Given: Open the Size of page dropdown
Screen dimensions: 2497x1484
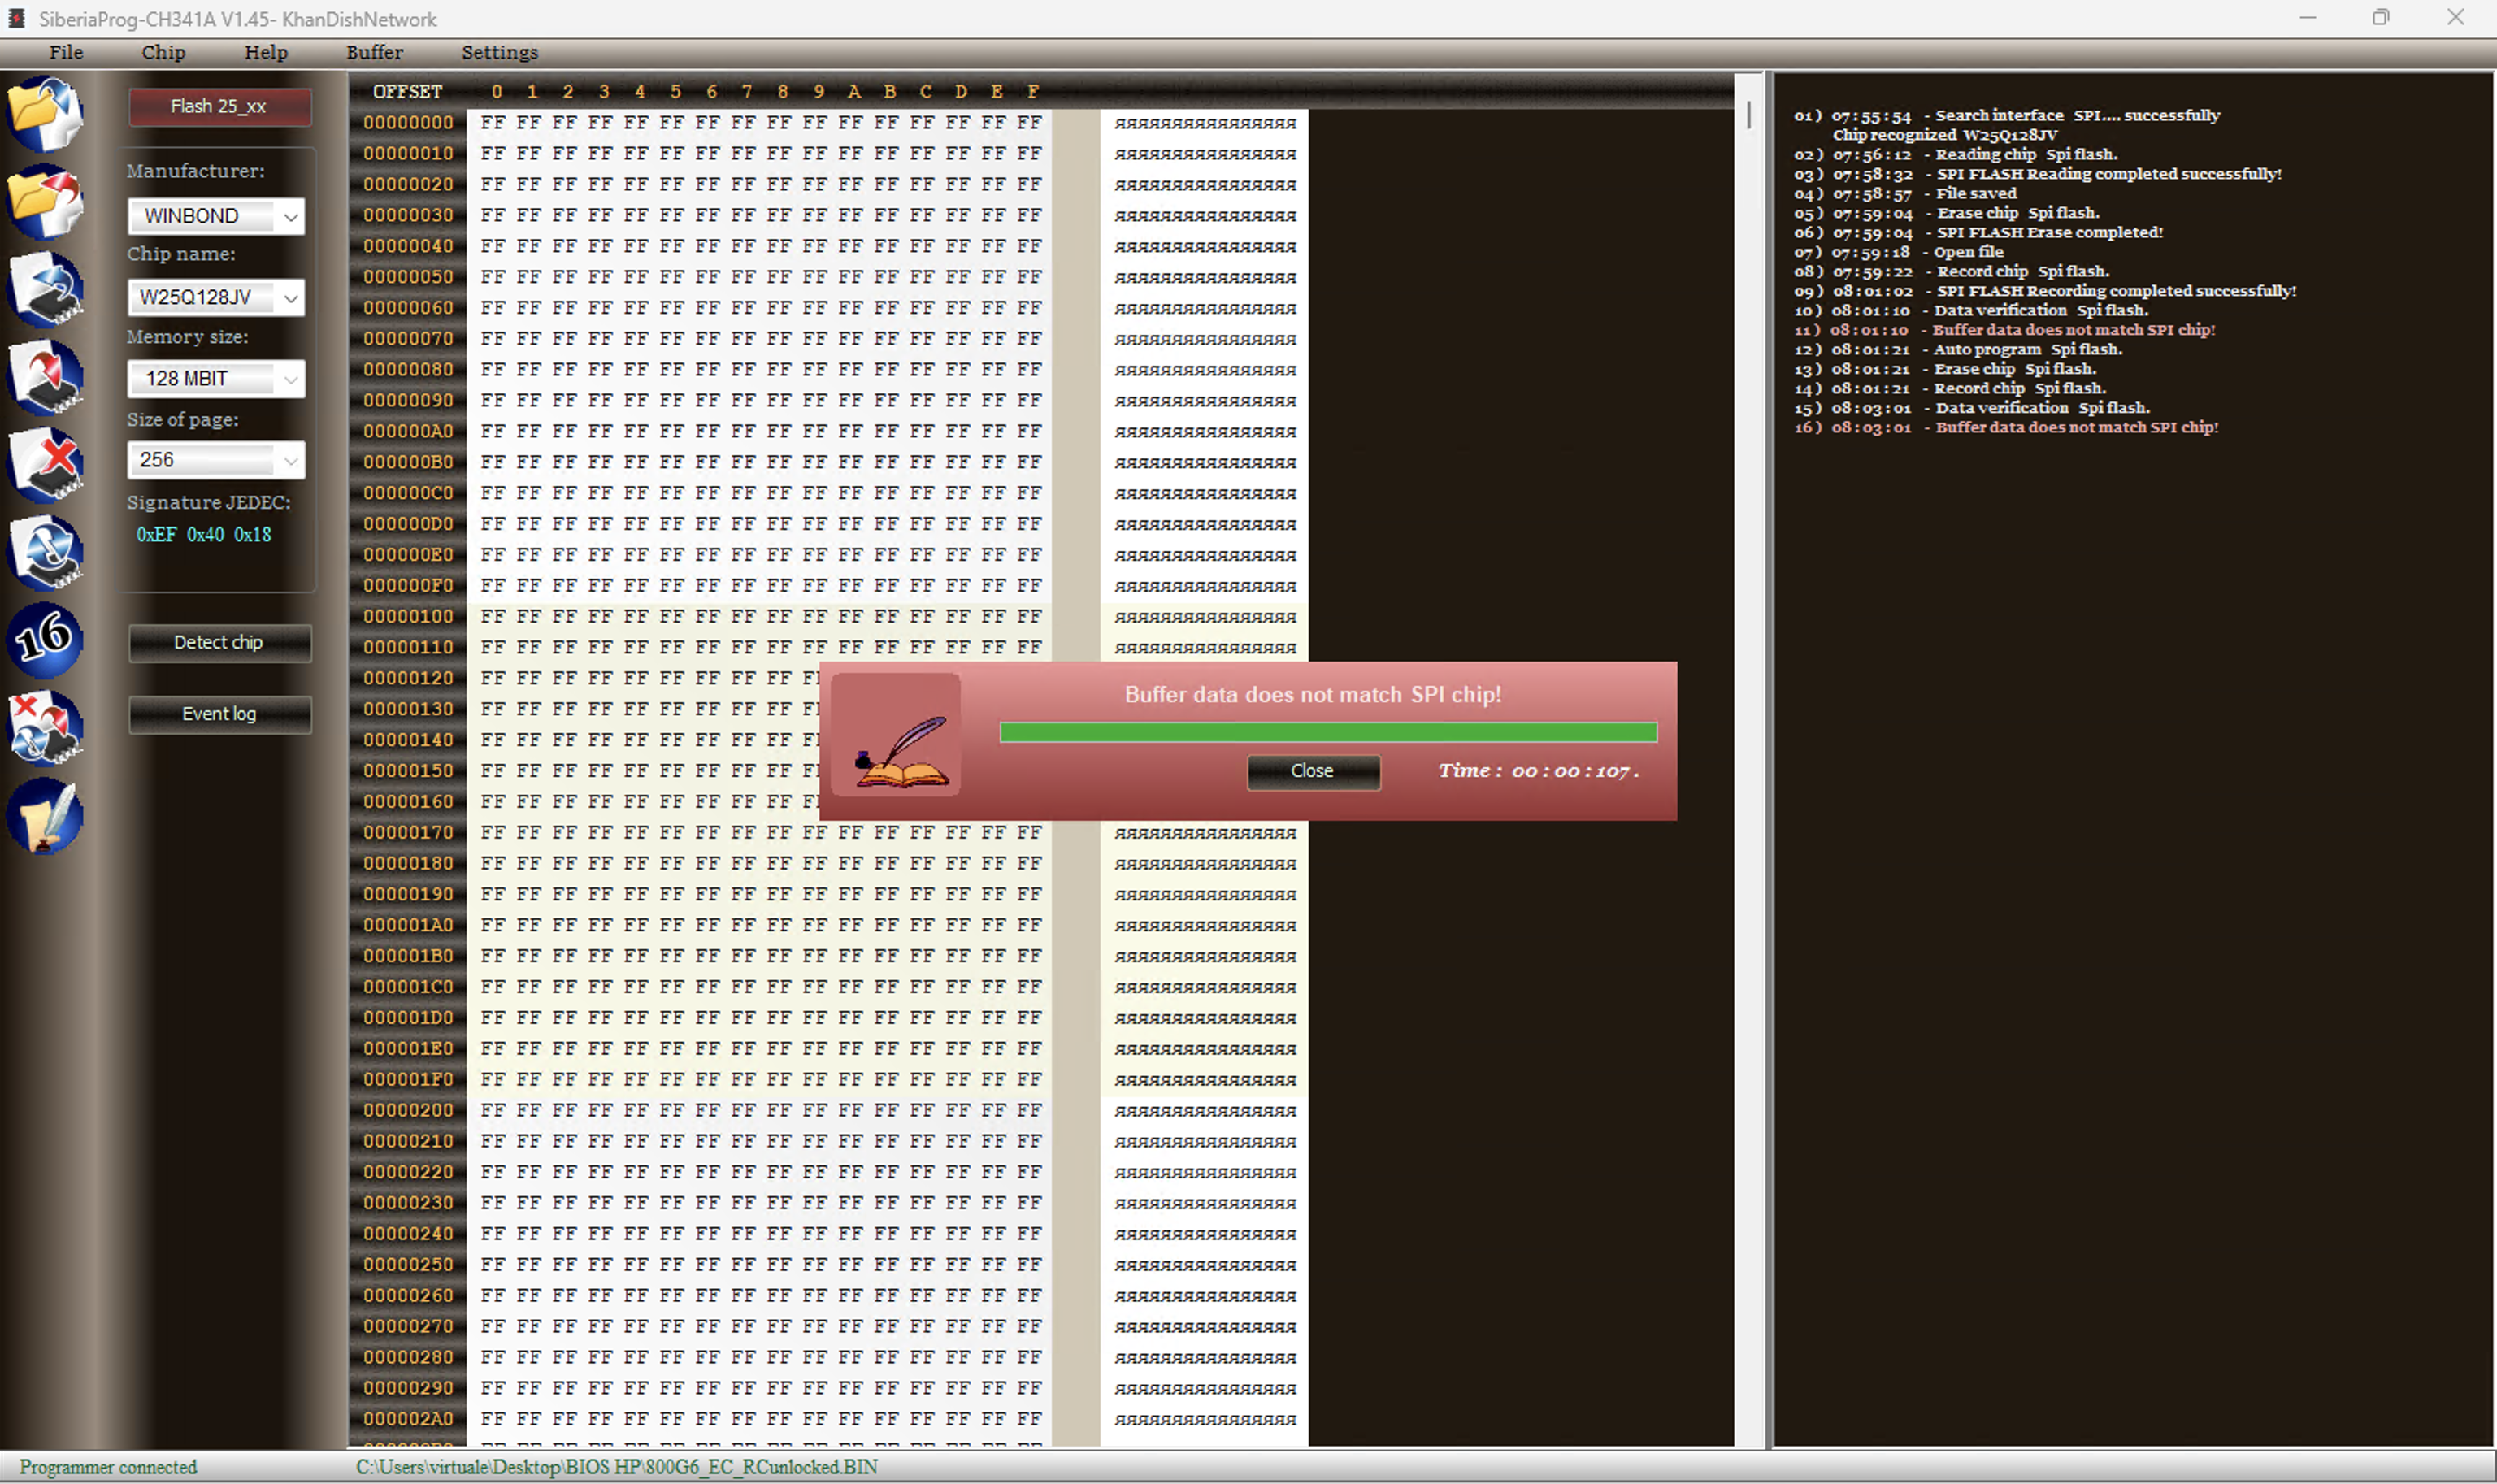Looking at the screenshot, I should [x=290, y=460].
